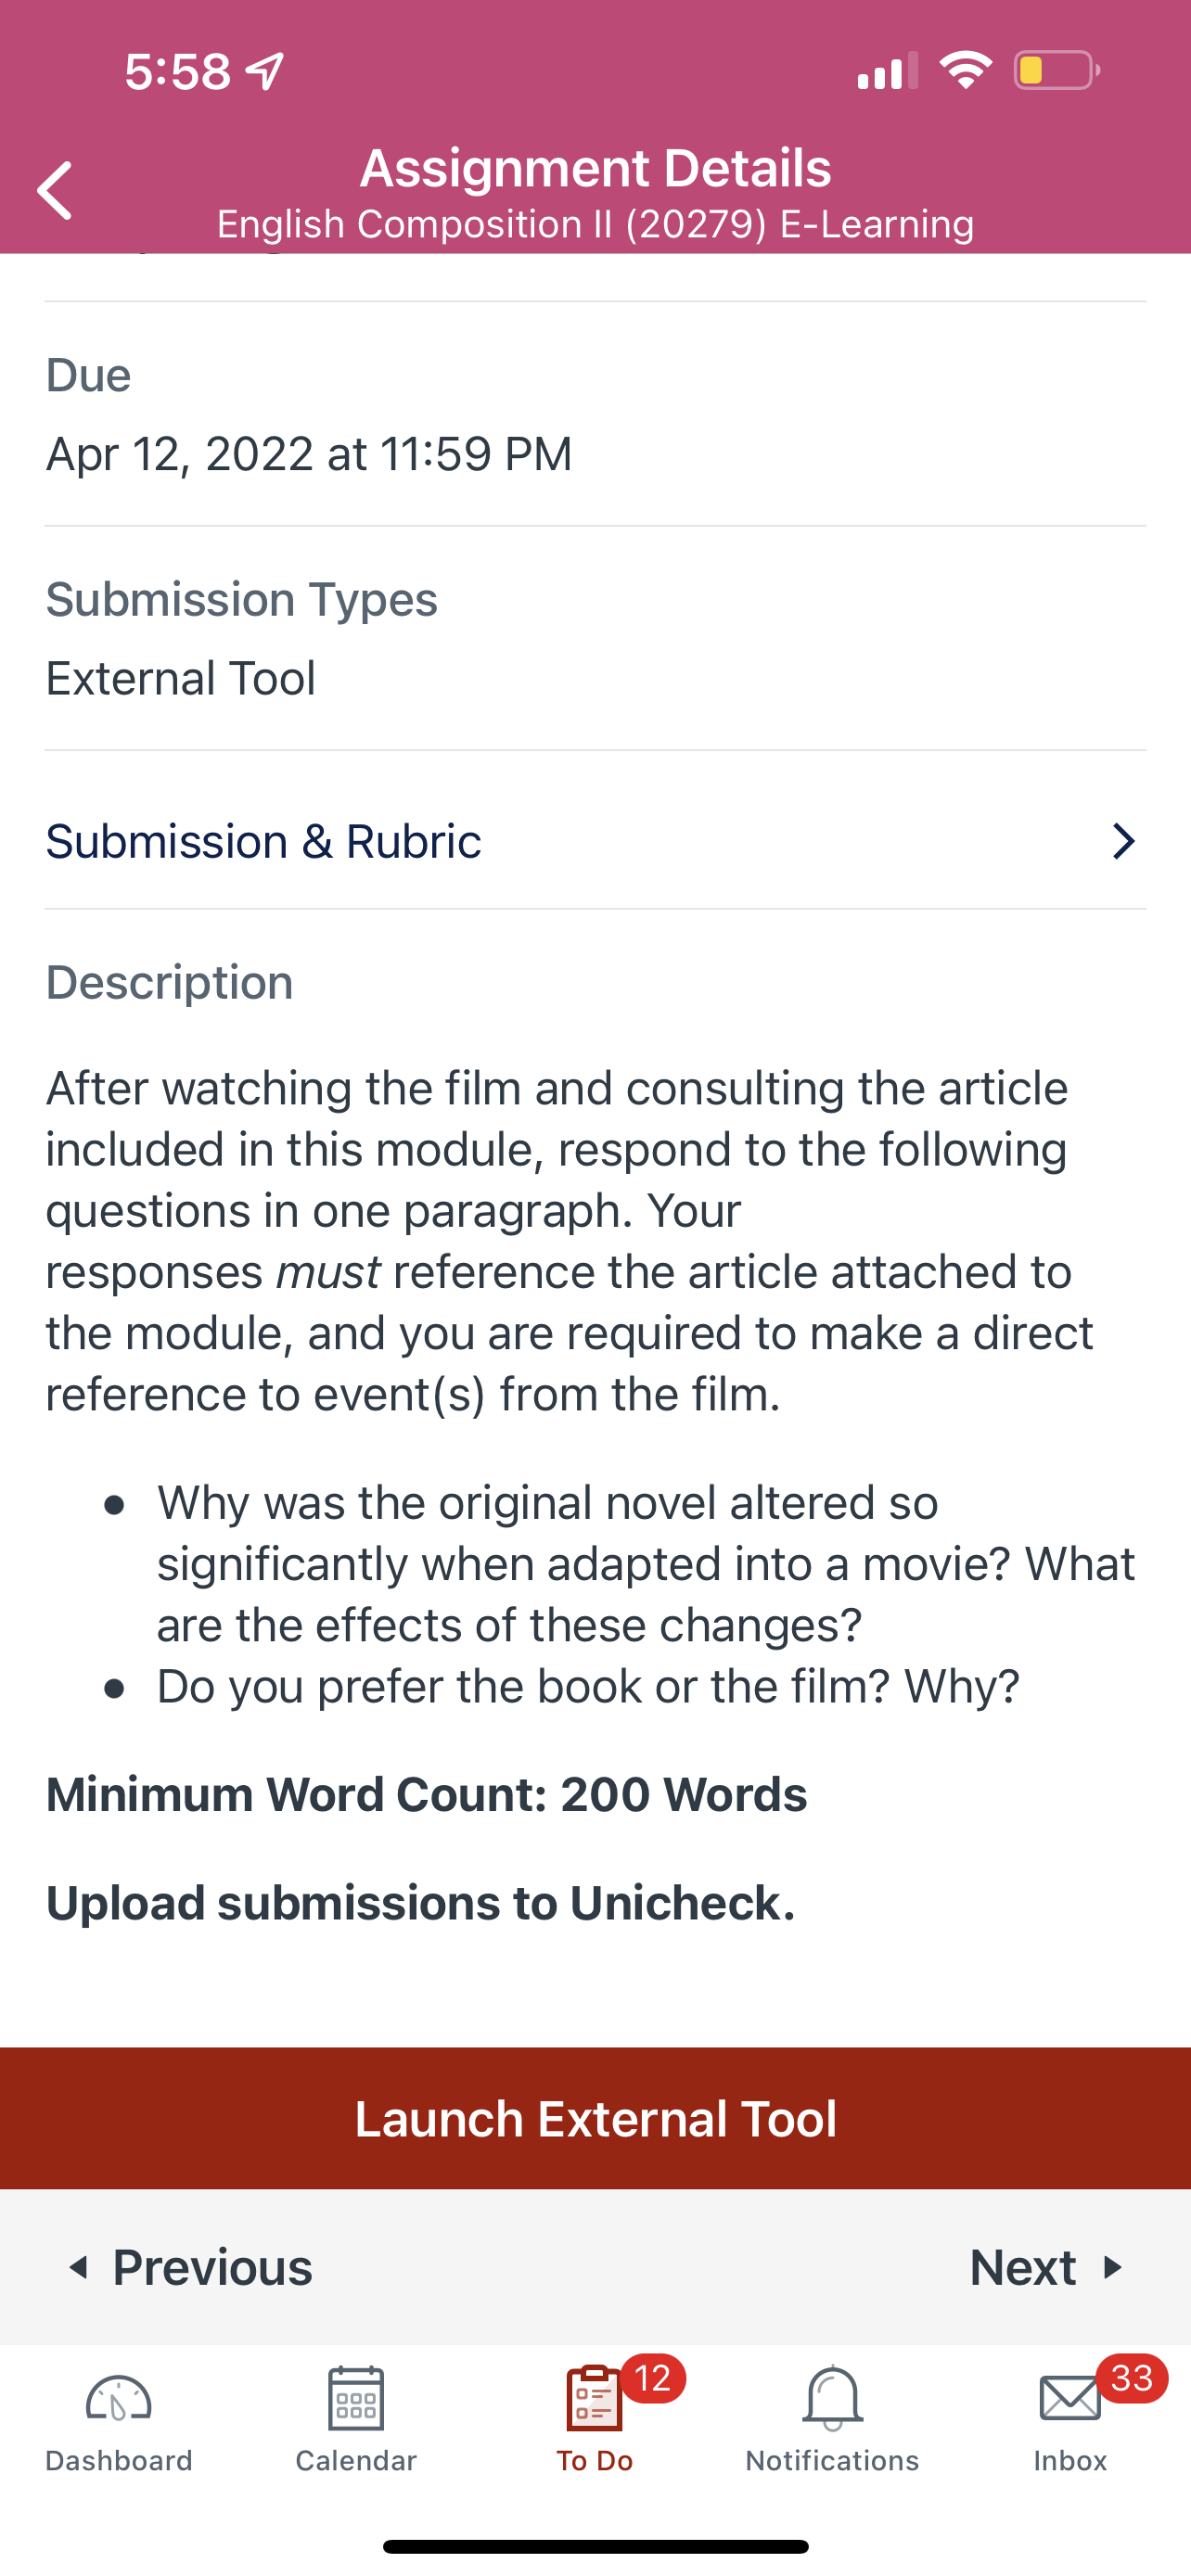Go to the Next assignment
The image size is (1191, 2576).
coord(1047,2268)
